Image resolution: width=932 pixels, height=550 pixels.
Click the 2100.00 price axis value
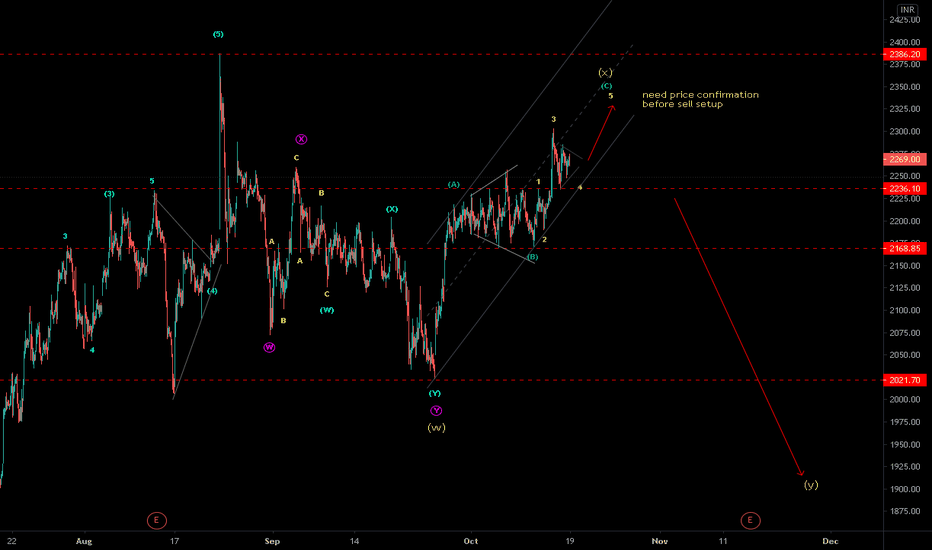click(905, 310)
